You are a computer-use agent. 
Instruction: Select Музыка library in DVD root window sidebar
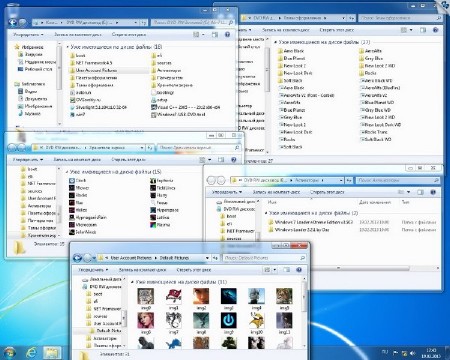[29, 114]
